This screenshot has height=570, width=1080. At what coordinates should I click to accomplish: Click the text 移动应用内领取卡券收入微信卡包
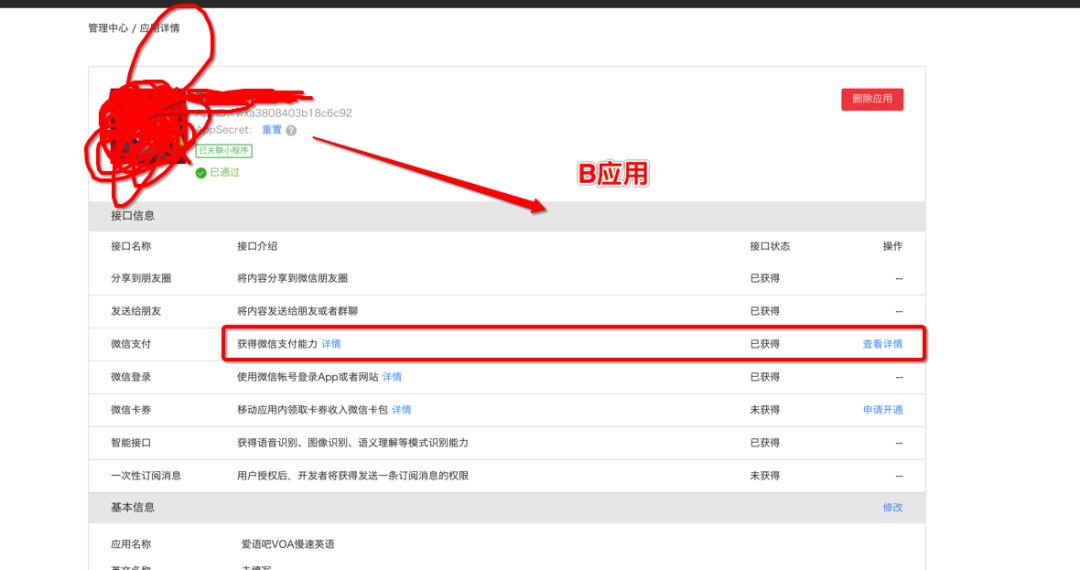pyautogui.click(x=313, y=410)
